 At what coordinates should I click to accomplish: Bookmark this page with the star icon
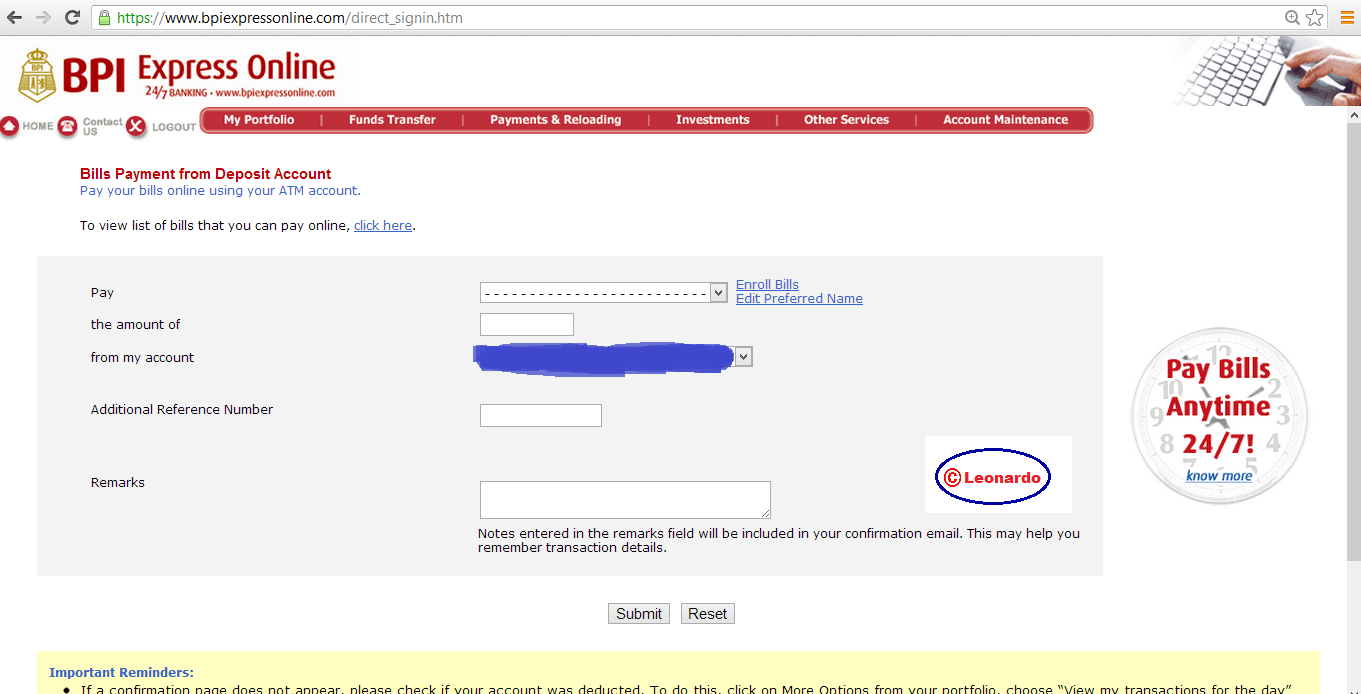[1315, 18]
